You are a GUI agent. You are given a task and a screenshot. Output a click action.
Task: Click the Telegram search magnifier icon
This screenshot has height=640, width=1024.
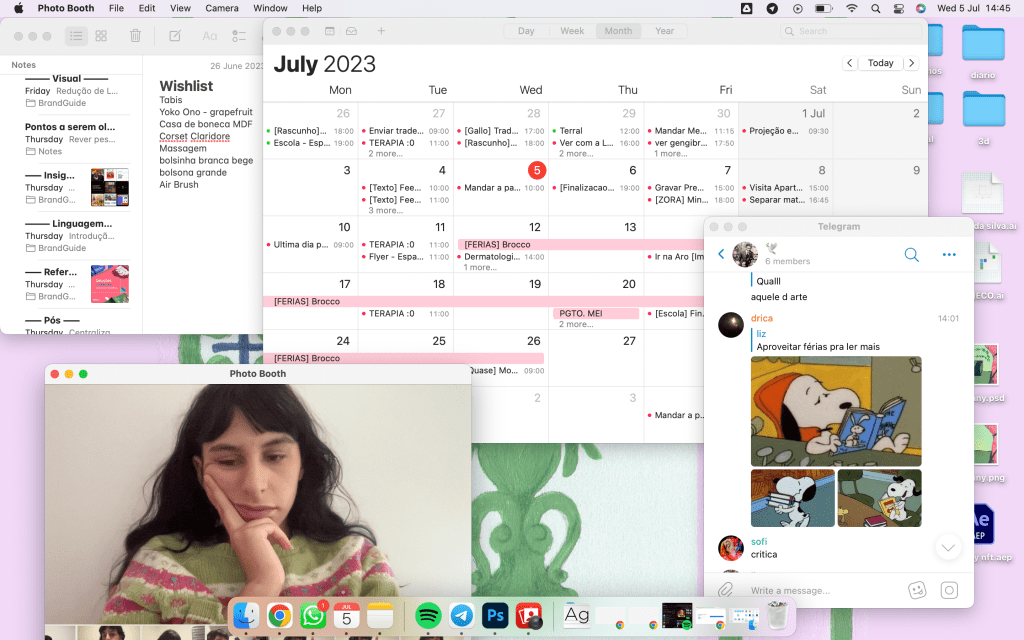pyautogui.click(x=911, y=255)
